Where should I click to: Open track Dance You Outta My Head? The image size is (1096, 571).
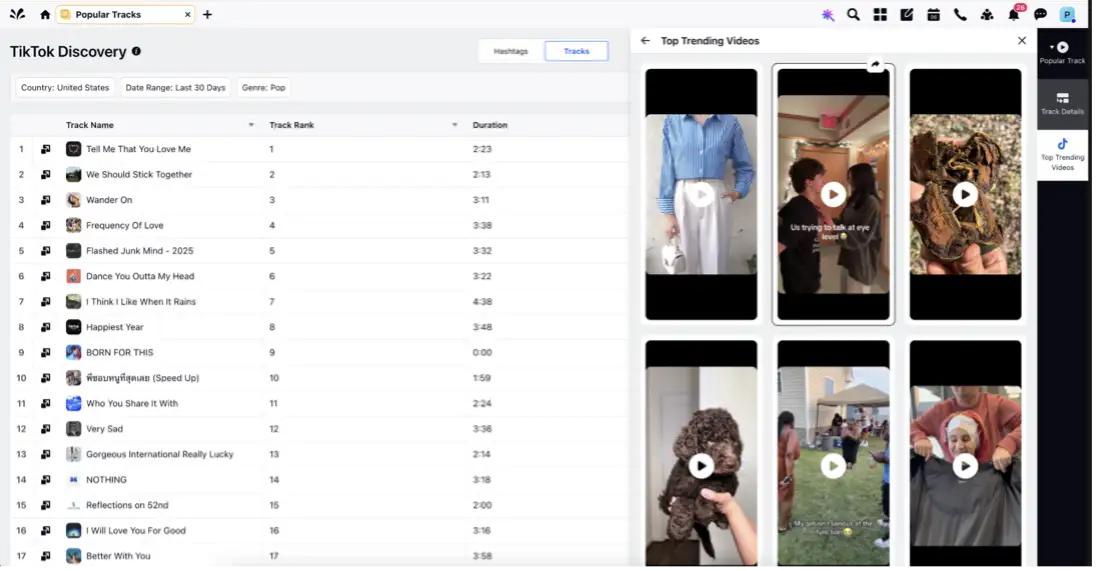point(140,276)
